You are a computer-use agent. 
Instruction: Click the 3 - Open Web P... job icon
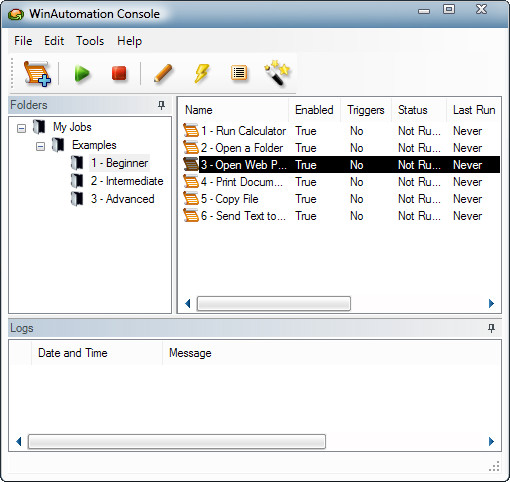[x=191, y=165]
